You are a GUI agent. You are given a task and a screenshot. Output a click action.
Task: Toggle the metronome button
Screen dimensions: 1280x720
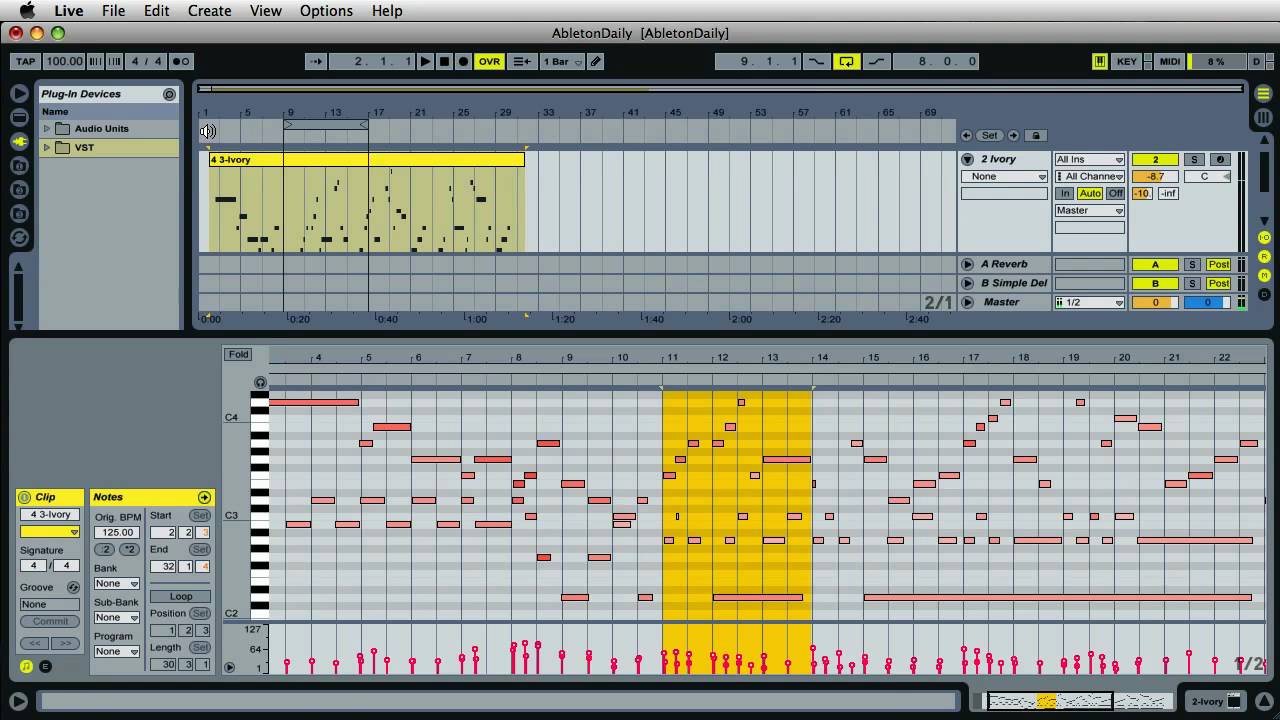180,61
